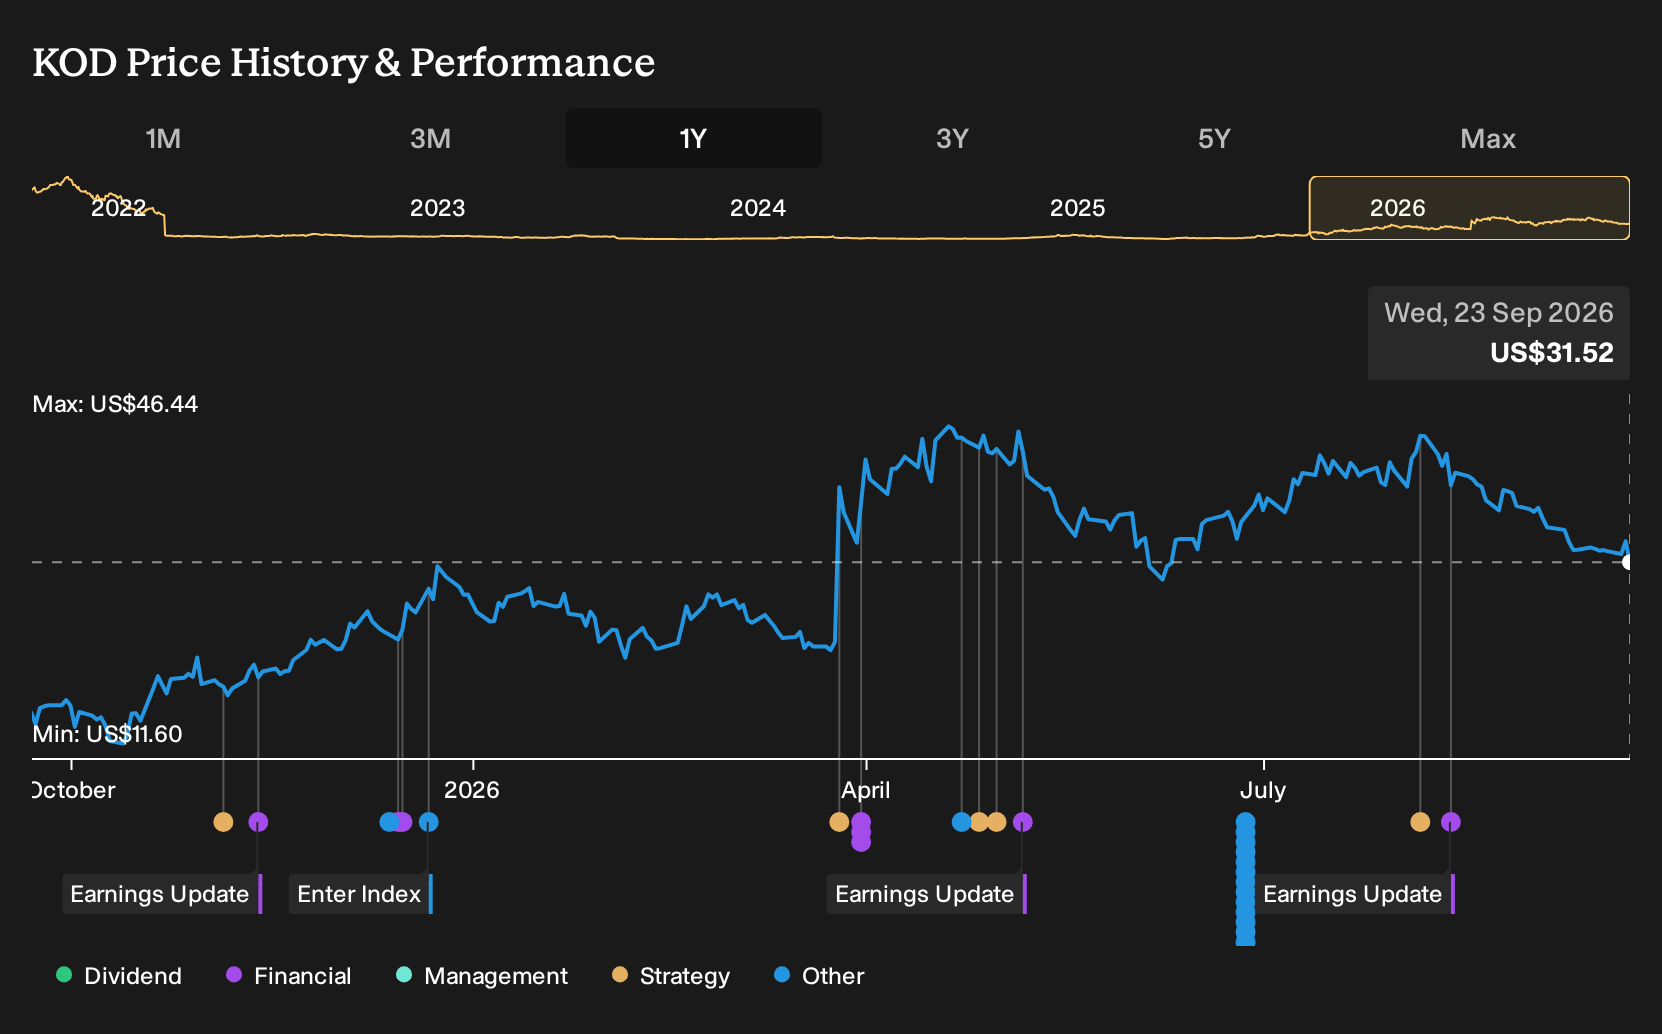The height and width of the screenshot is (1034, 1662).
Task: Select the active 1Y range tab
Action: tap(694, 138)
